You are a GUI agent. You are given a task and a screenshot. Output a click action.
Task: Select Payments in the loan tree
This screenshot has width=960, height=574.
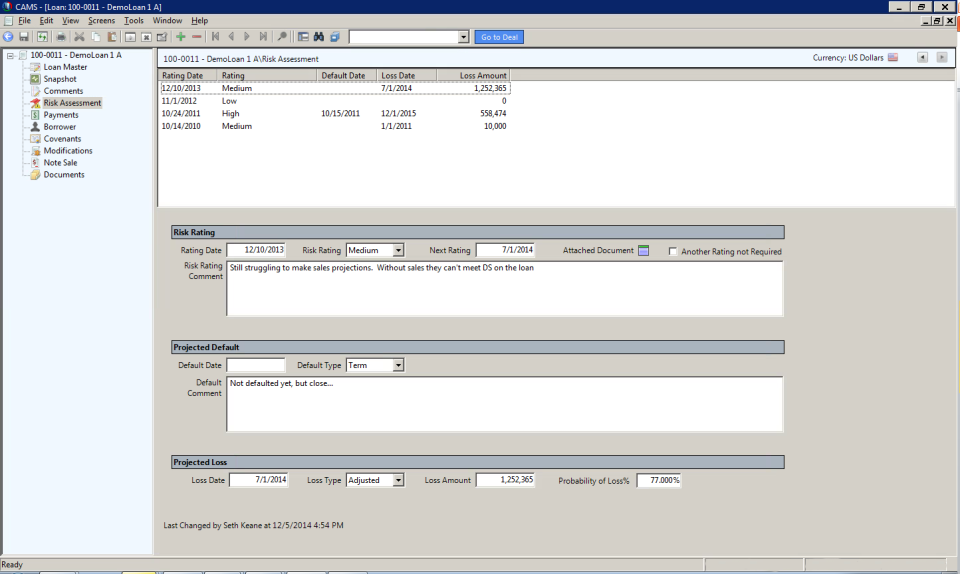60,115
